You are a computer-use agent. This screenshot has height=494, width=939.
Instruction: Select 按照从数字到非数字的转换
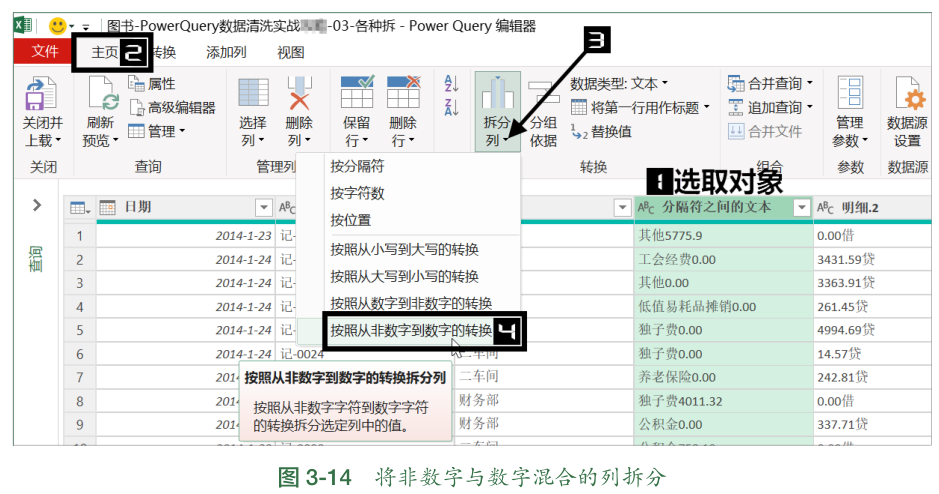pos(411,303)
